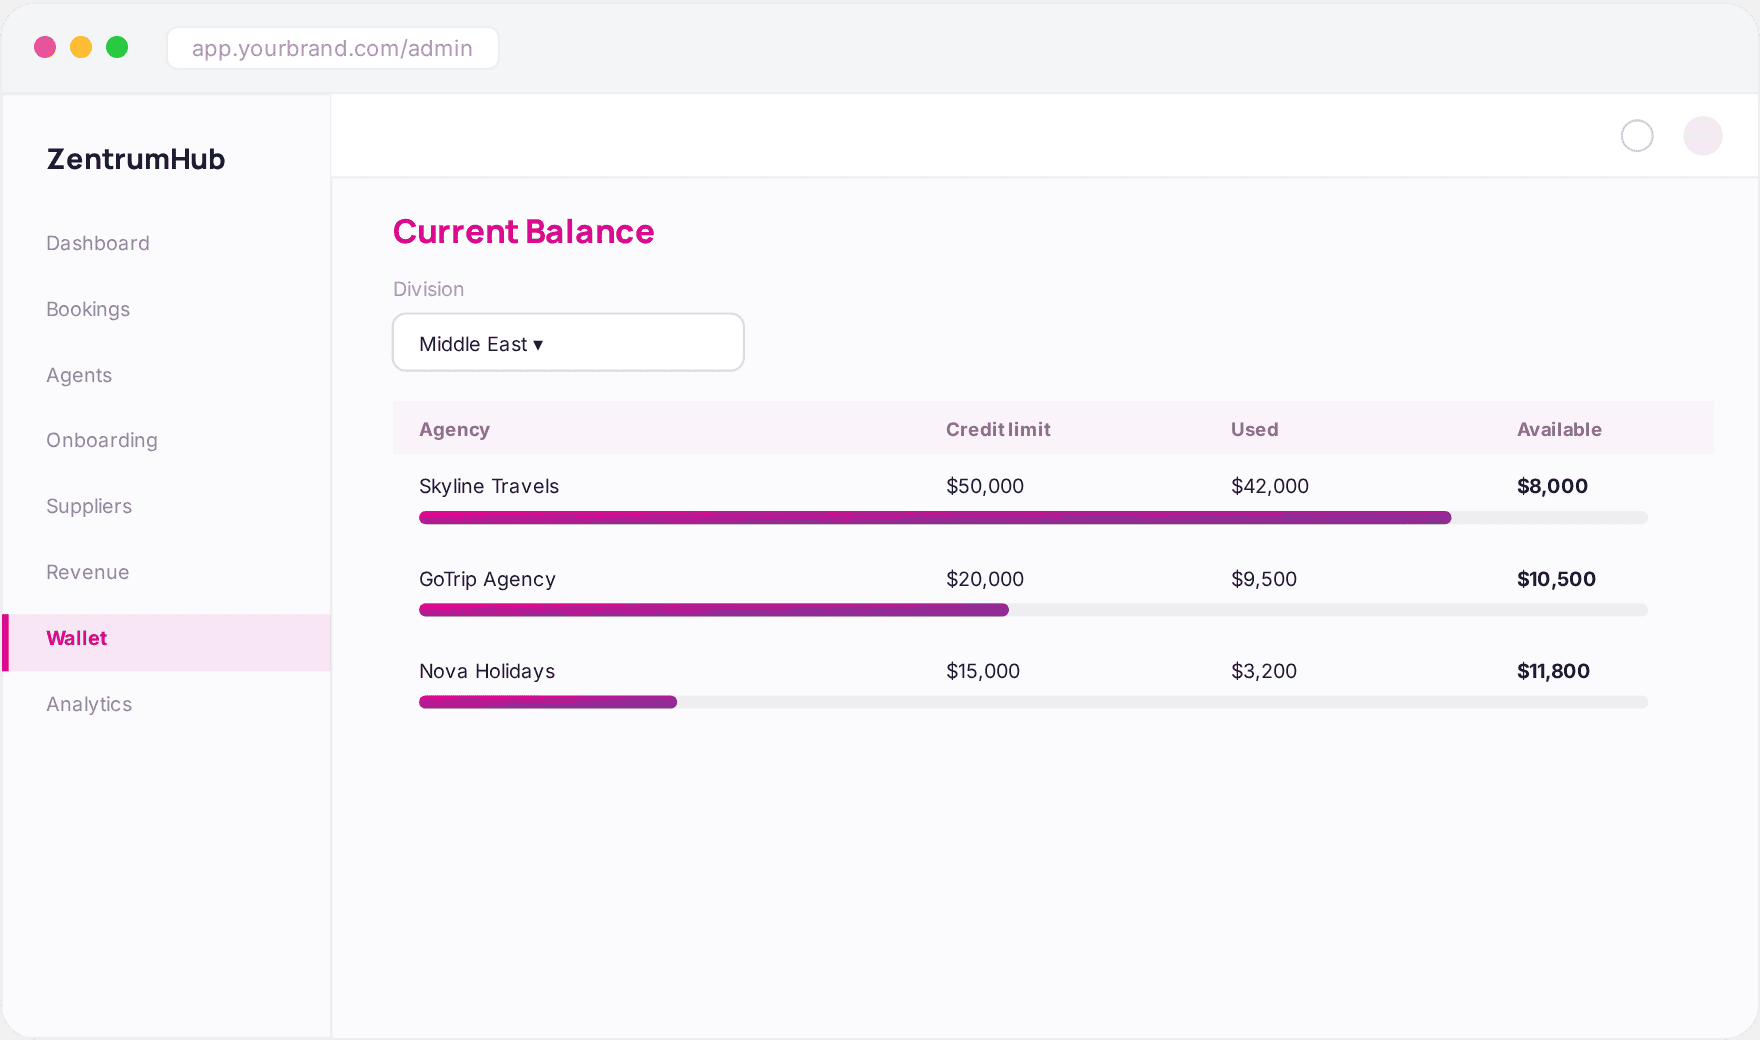Screen dimensions: 1760x1040
Task: Click the $50,000 credit limit value
Action: click(985, 486)
